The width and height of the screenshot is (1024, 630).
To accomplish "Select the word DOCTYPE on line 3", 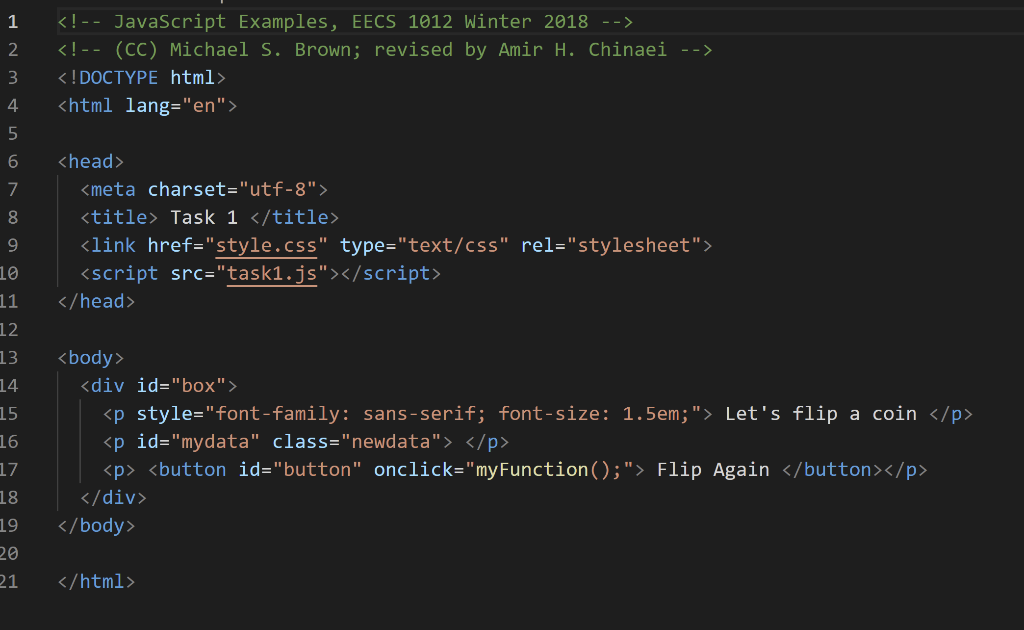I will [x=118, y=78].
